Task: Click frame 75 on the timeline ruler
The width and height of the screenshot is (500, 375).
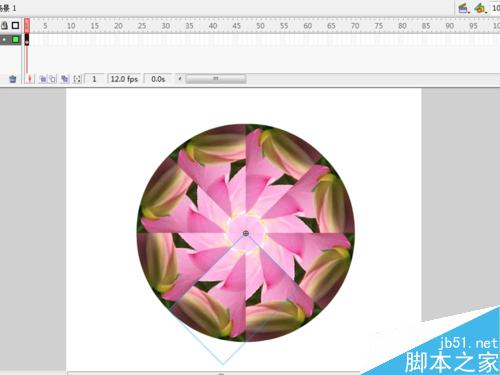Action: pyautogui.click(x=379, y=26)
